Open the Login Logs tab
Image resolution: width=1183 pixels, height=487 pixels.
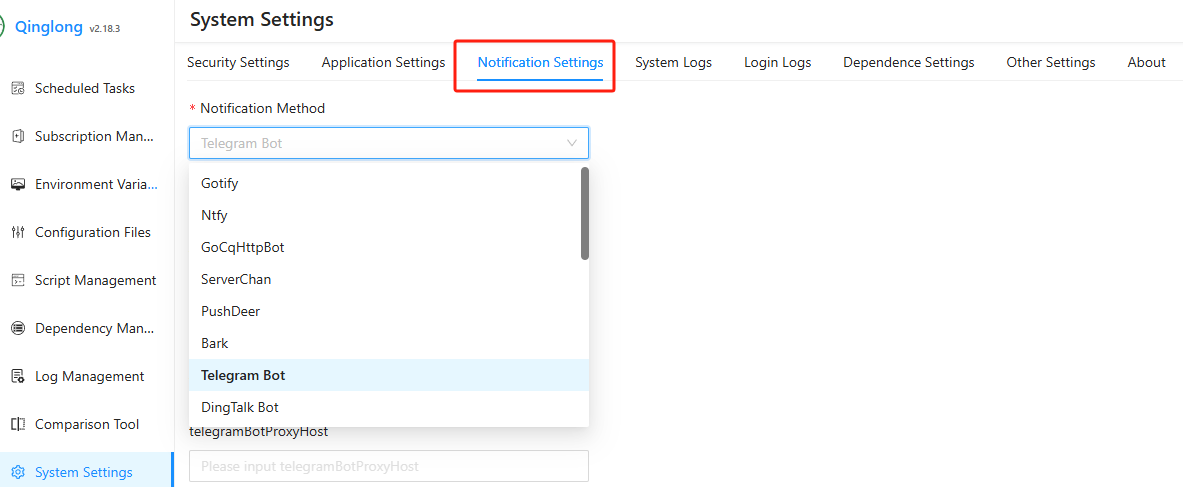pyautogui.click(x=777, y=62)
